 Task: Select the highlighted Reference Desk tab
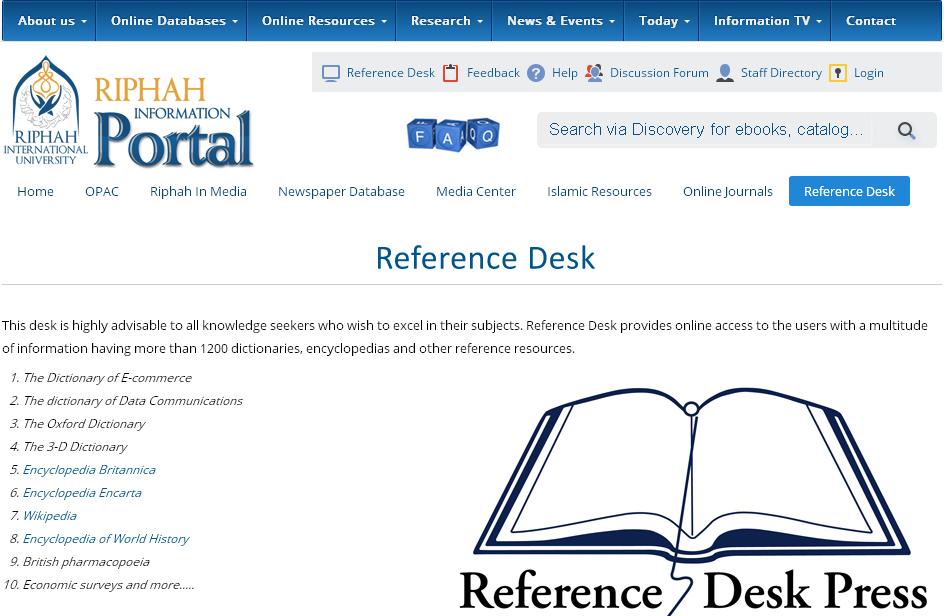(x=849, y=191)
